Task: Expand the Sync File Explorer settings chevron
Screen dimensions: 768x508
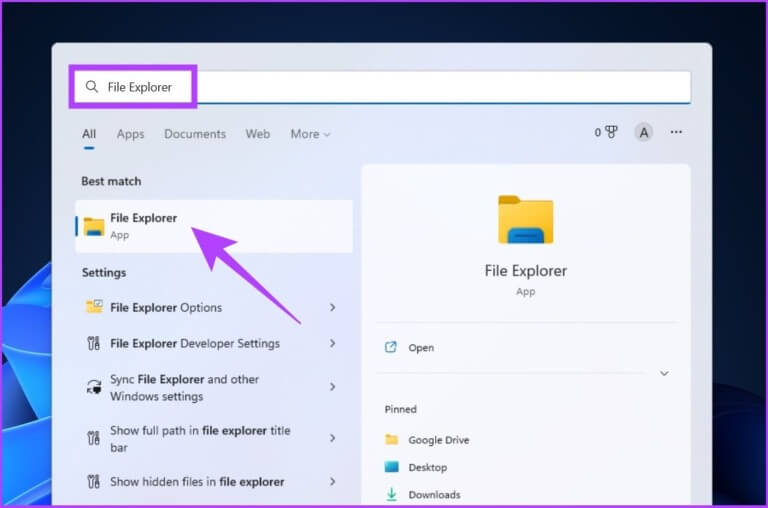Action: 333,387
